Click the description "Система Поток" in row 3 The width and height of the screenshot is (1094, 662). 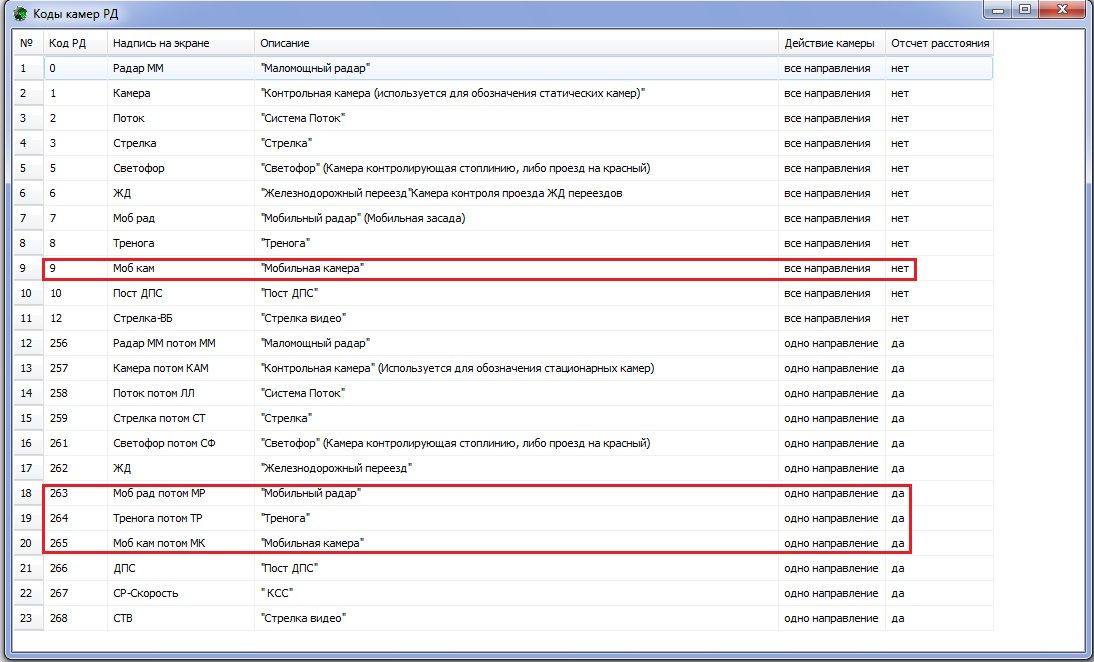coord(303,119)
